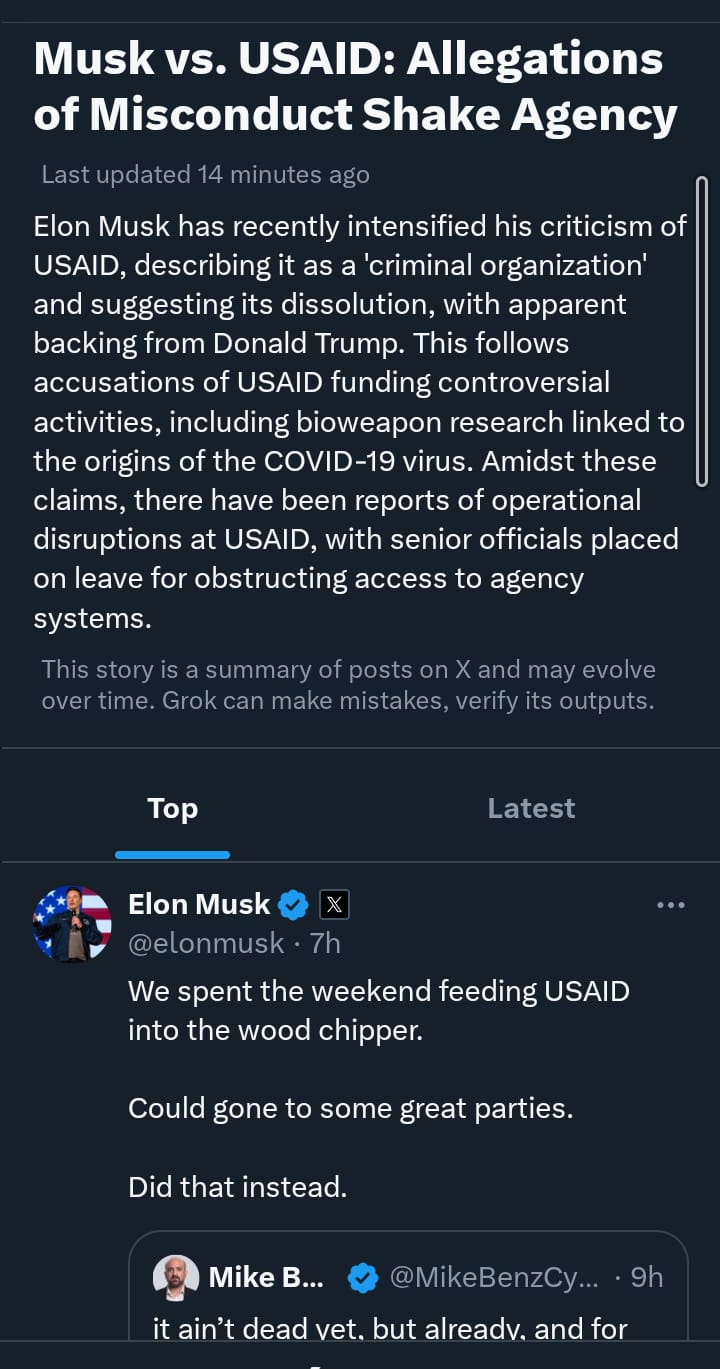The height and width of the screenshot is (1369, 720).
Task: Click the verified badge on the quoted Mike Benz post
Action: click(x=362, y=1277)
